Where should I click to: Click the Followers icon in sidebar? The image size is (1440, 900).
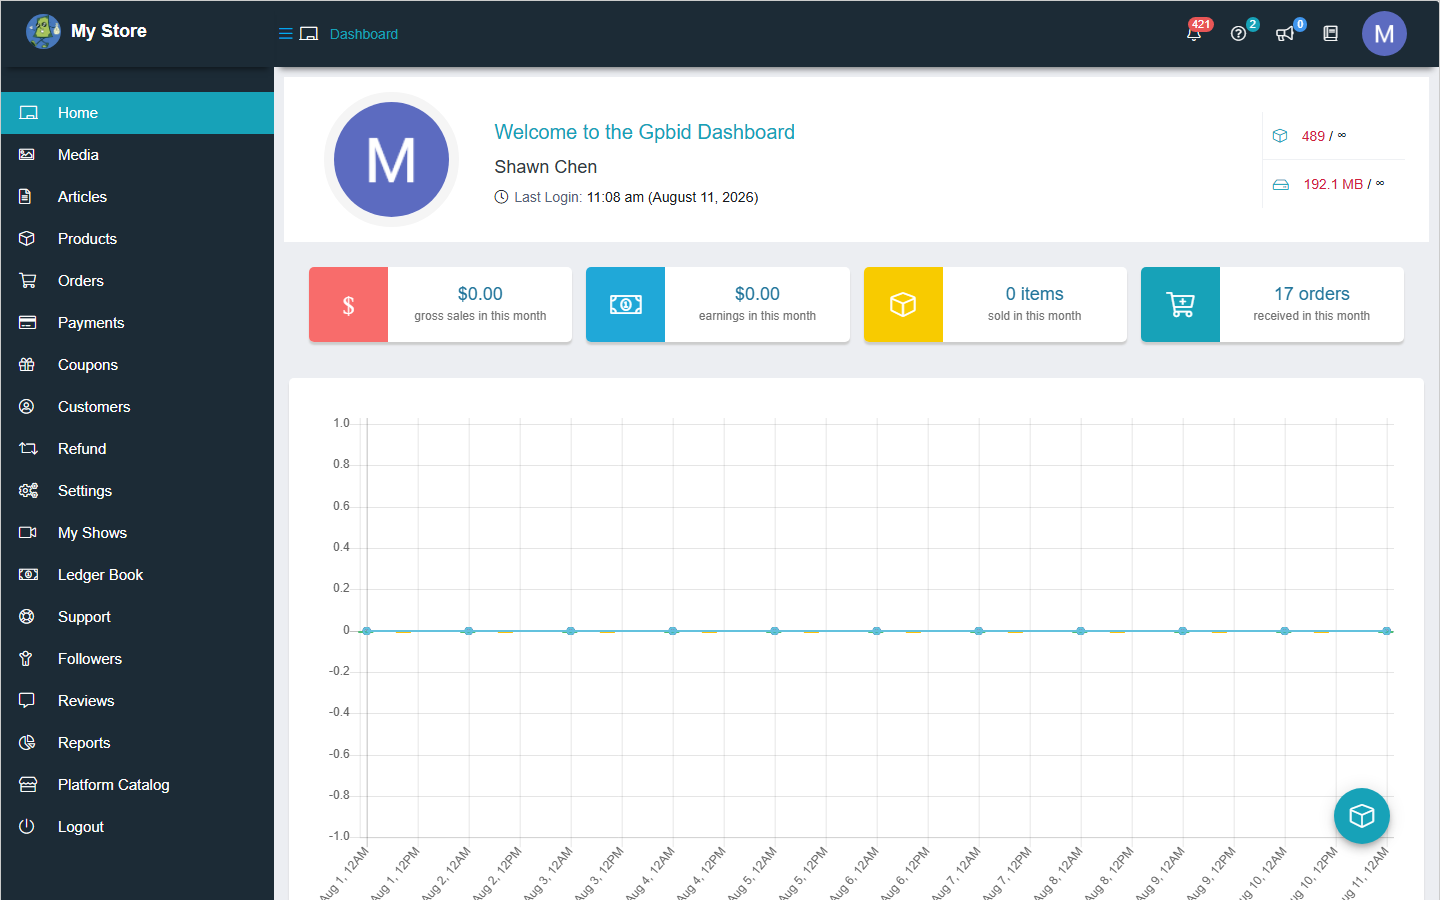click(27, 659)
